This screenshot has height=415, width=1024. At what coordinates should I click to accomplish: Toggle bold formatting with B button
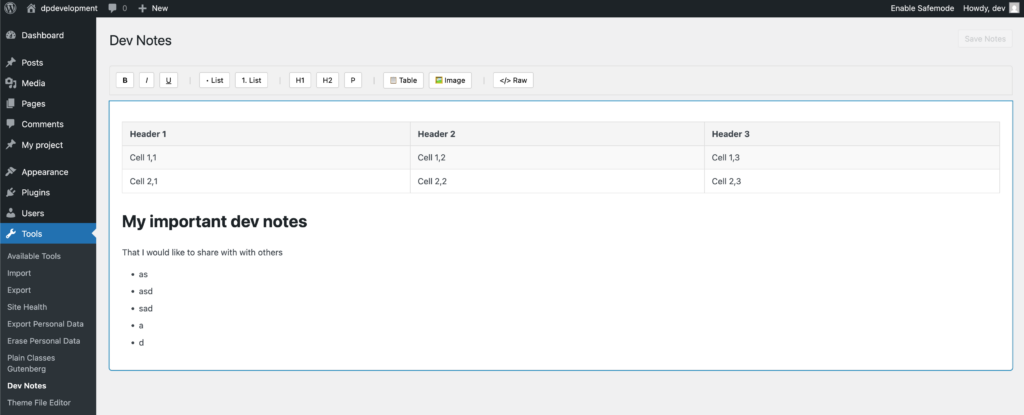(125, 80)
